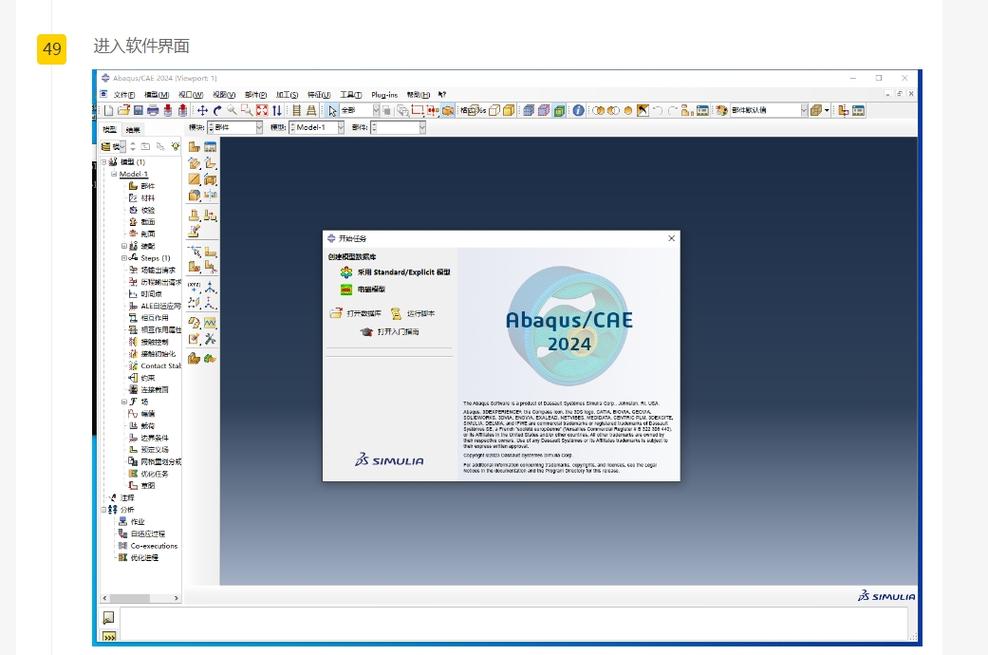Click the Create Part icon in toolbox

pyautogui.click(x=194, y=147)
